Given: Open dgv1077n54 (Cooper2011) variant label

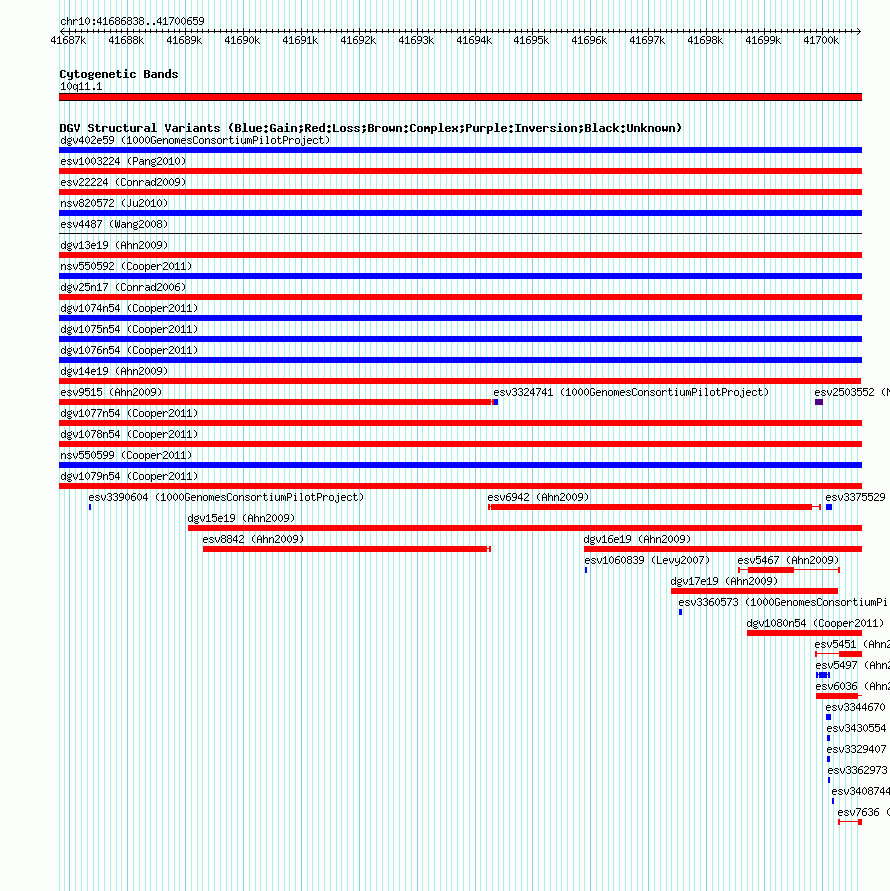Looking at the screenshot, I should (129, 414).
